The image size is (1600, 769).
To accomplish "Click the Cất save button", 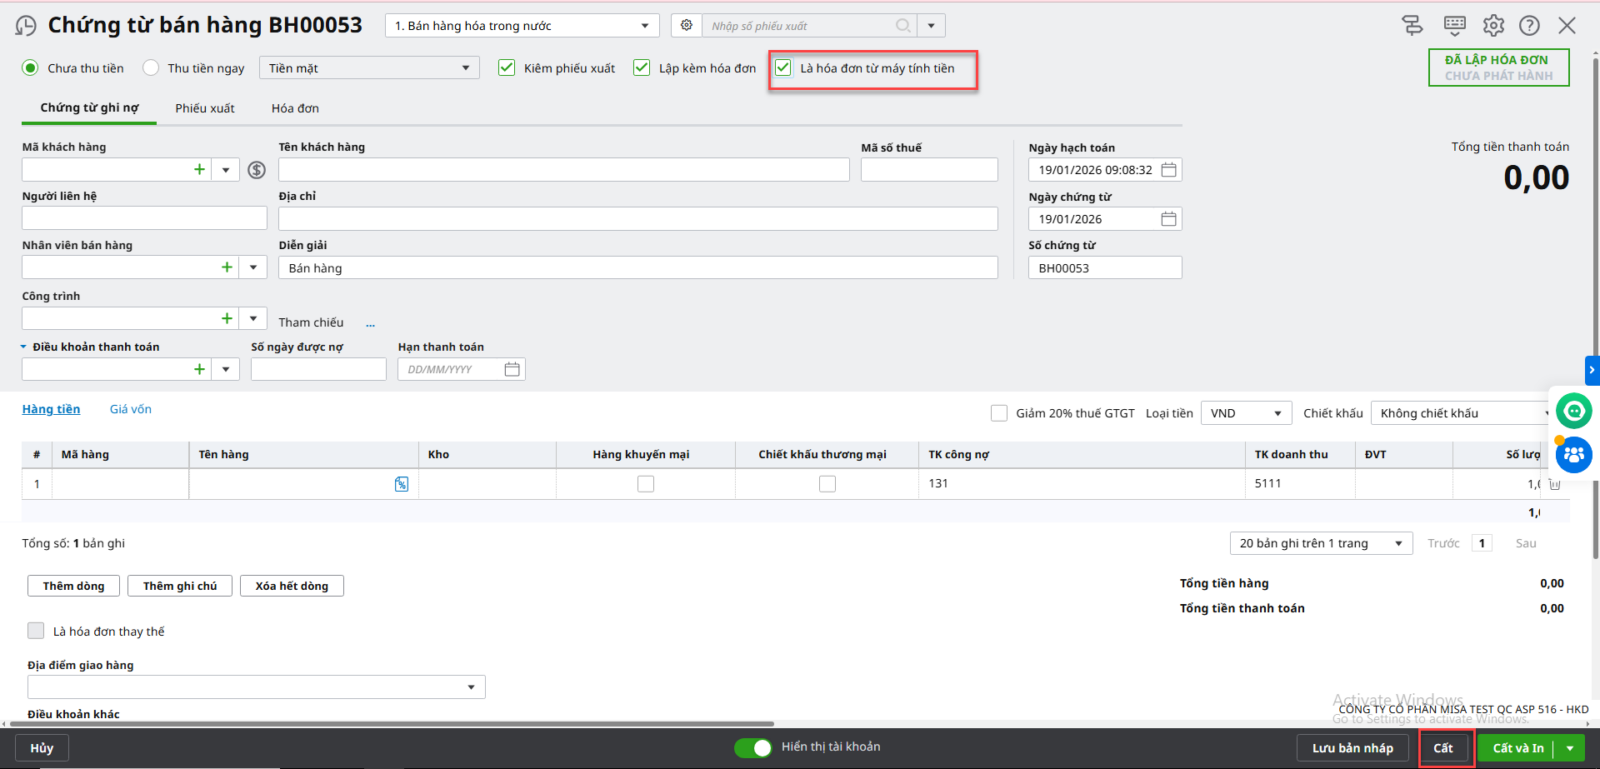I will (x=1443, y=748).
